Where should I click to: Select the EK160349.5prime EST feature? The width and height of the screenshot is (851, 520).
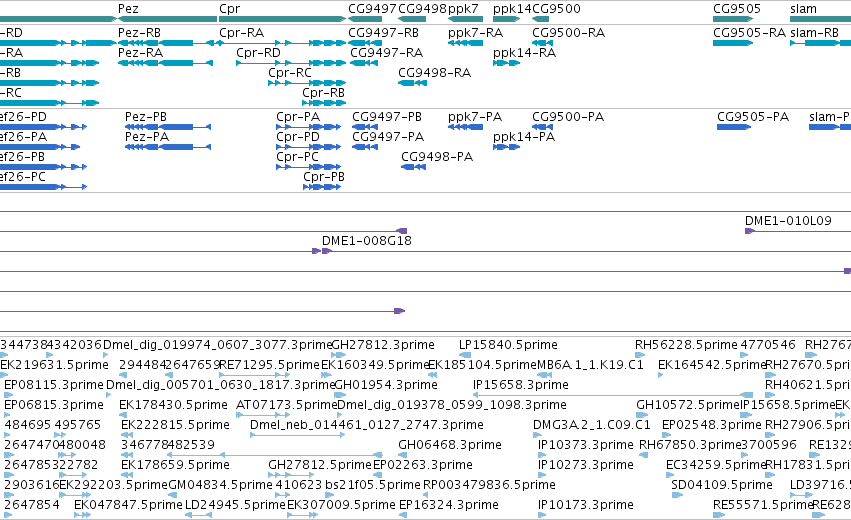pyautogui.click(x=326, y=375)
